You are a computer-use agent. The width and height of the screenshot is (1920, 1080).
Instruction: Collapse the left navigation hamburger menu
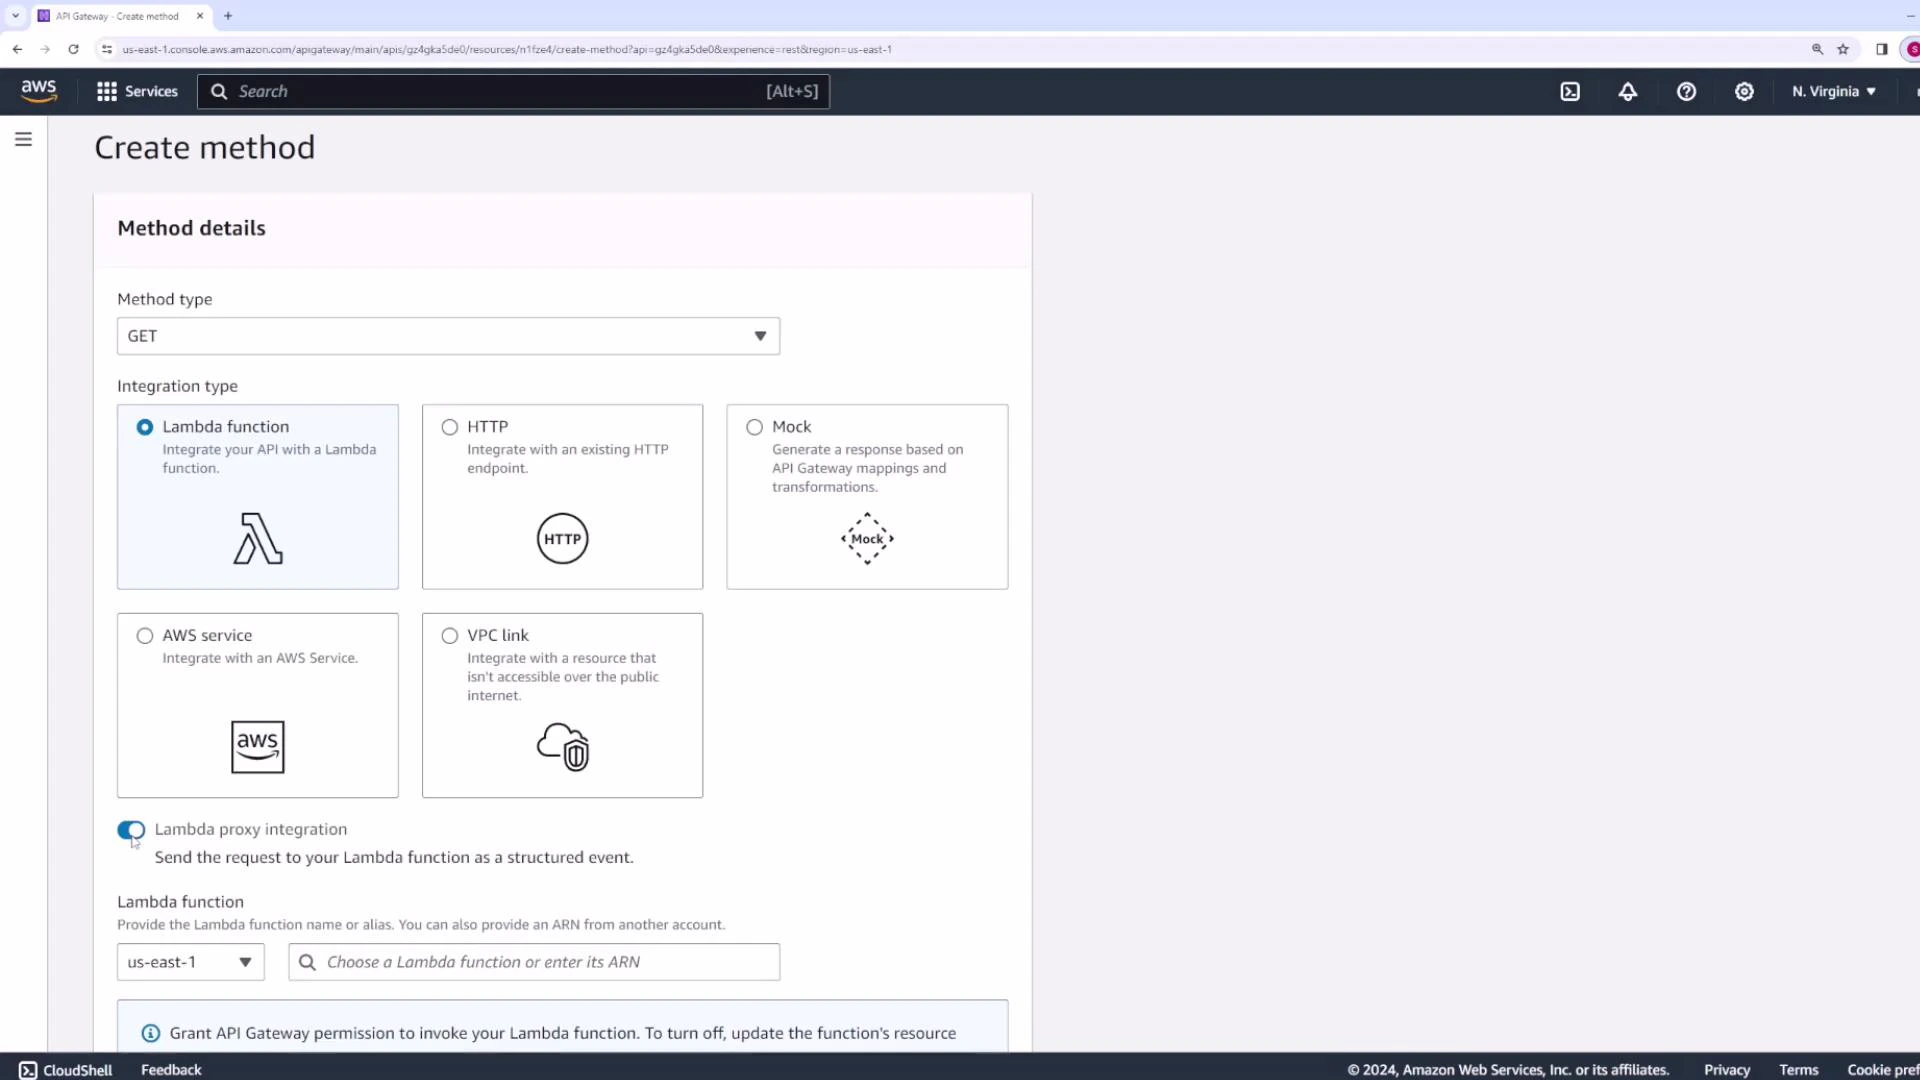click(x=23, y=139)
